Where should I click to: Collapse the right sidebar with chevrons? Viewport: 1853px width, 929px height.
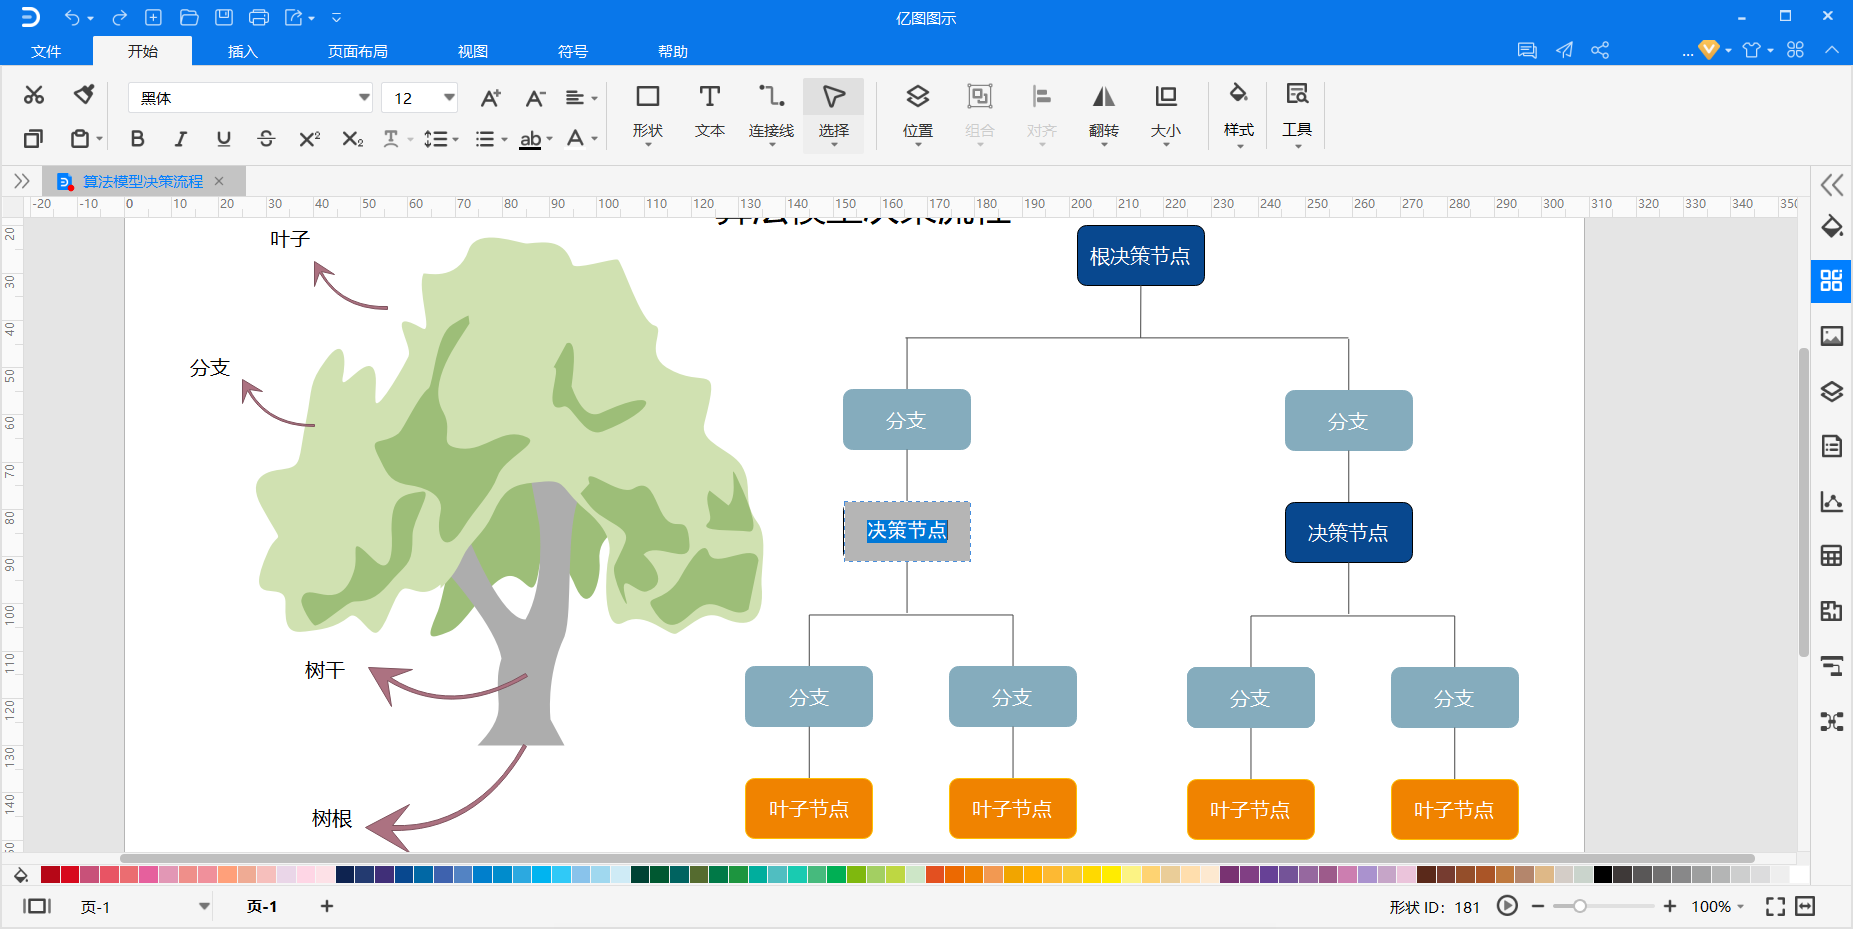pyautogui.click(x=1831, y=184)
